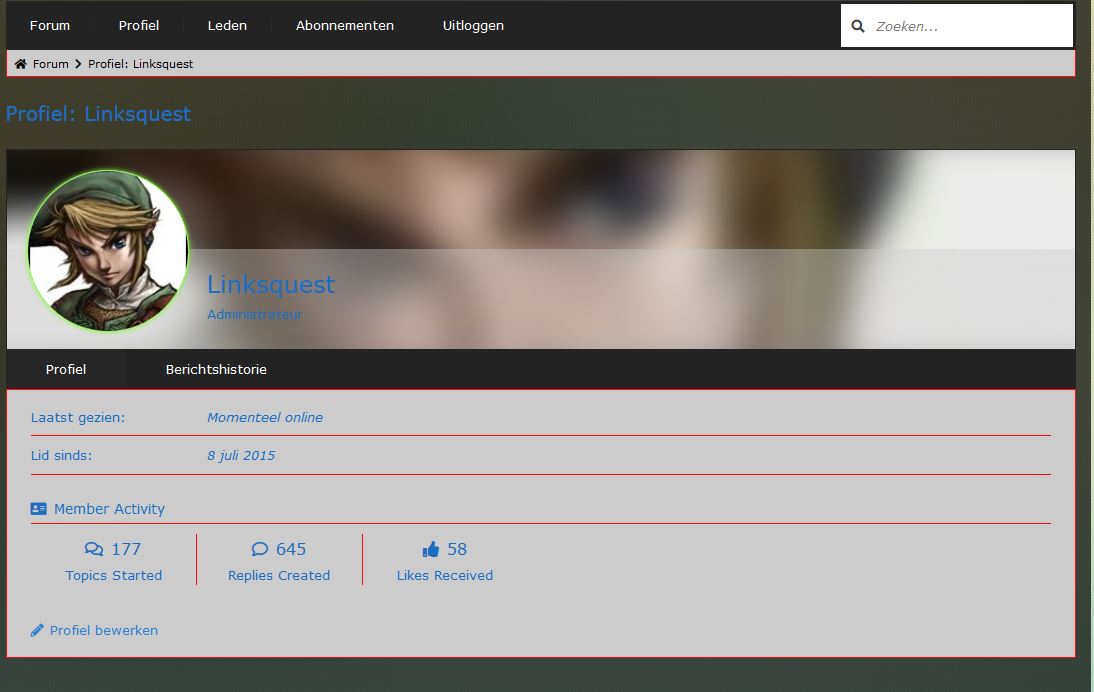Click the Replies Created comment icon

pyautogui.click(x=260, y=549)
